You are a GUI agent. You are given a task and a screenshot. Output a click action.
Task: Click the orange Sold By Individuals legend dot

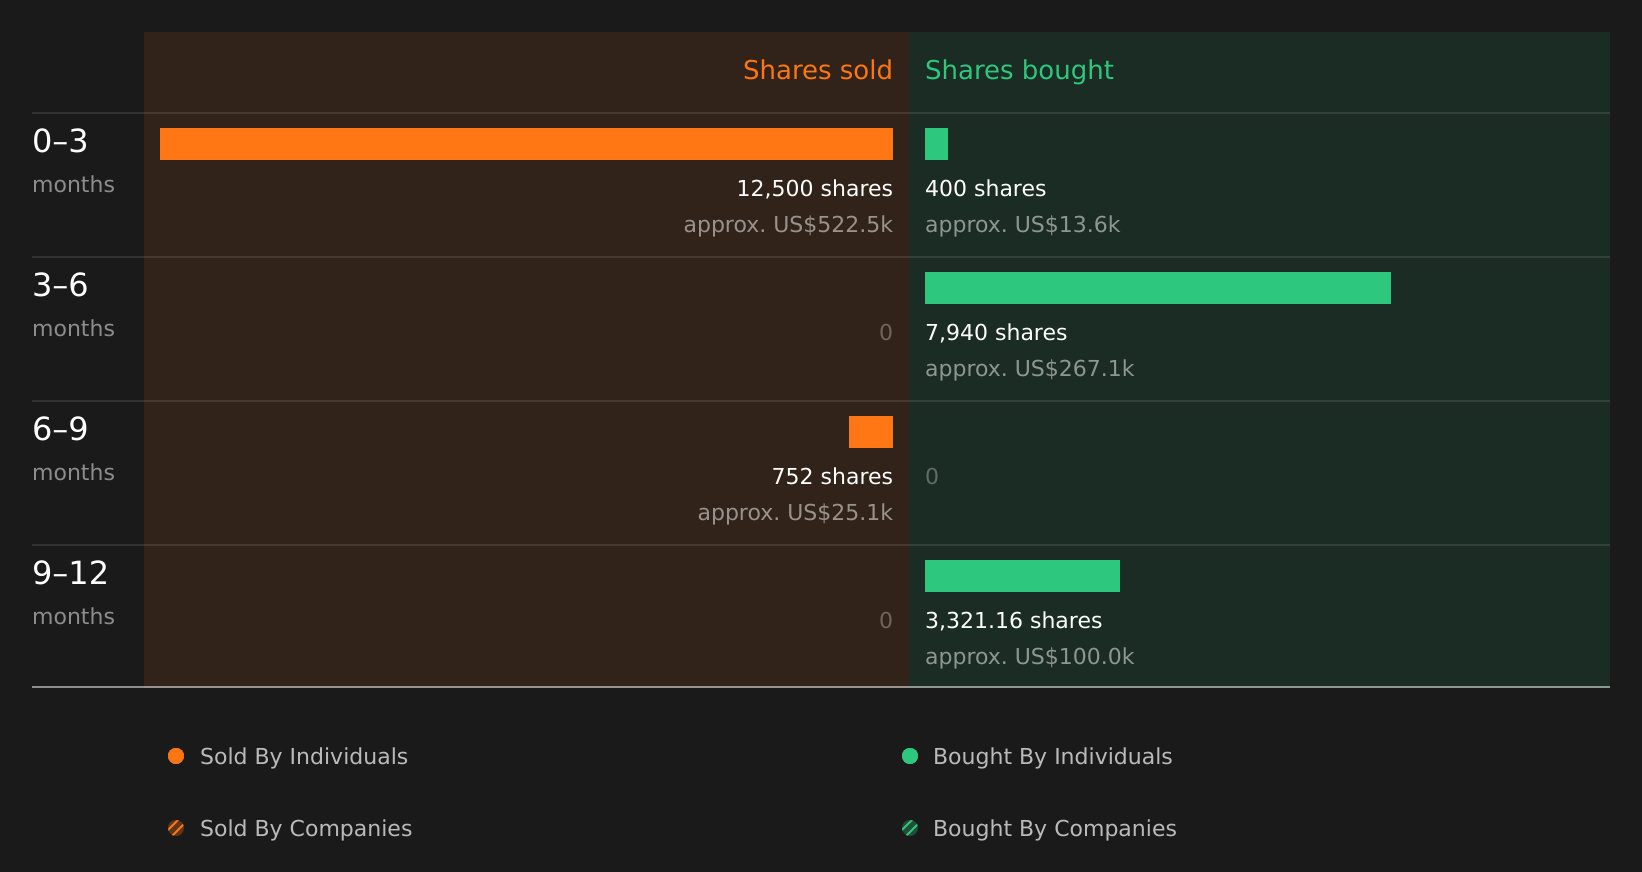[176, 756]
